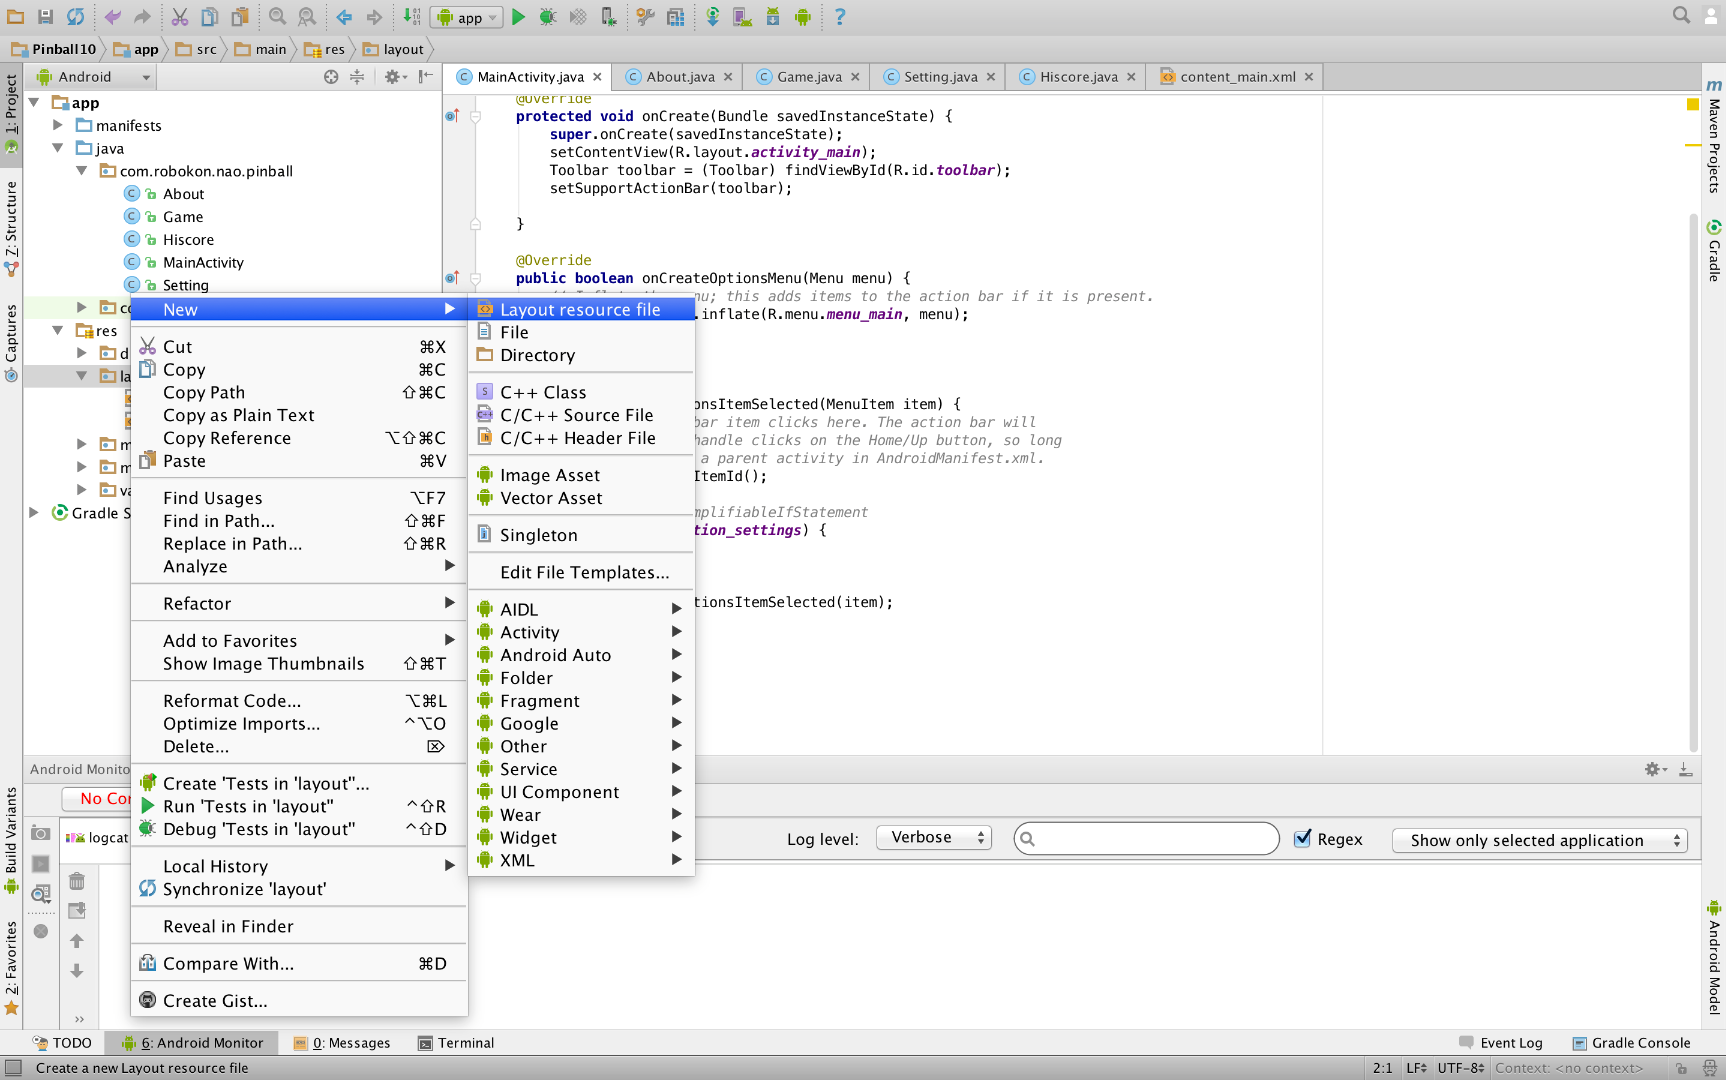The image size is (1726, 1080).
Task: Open the Terminal tool window button
Action: pyautogui.click(x=456, y=1043)
